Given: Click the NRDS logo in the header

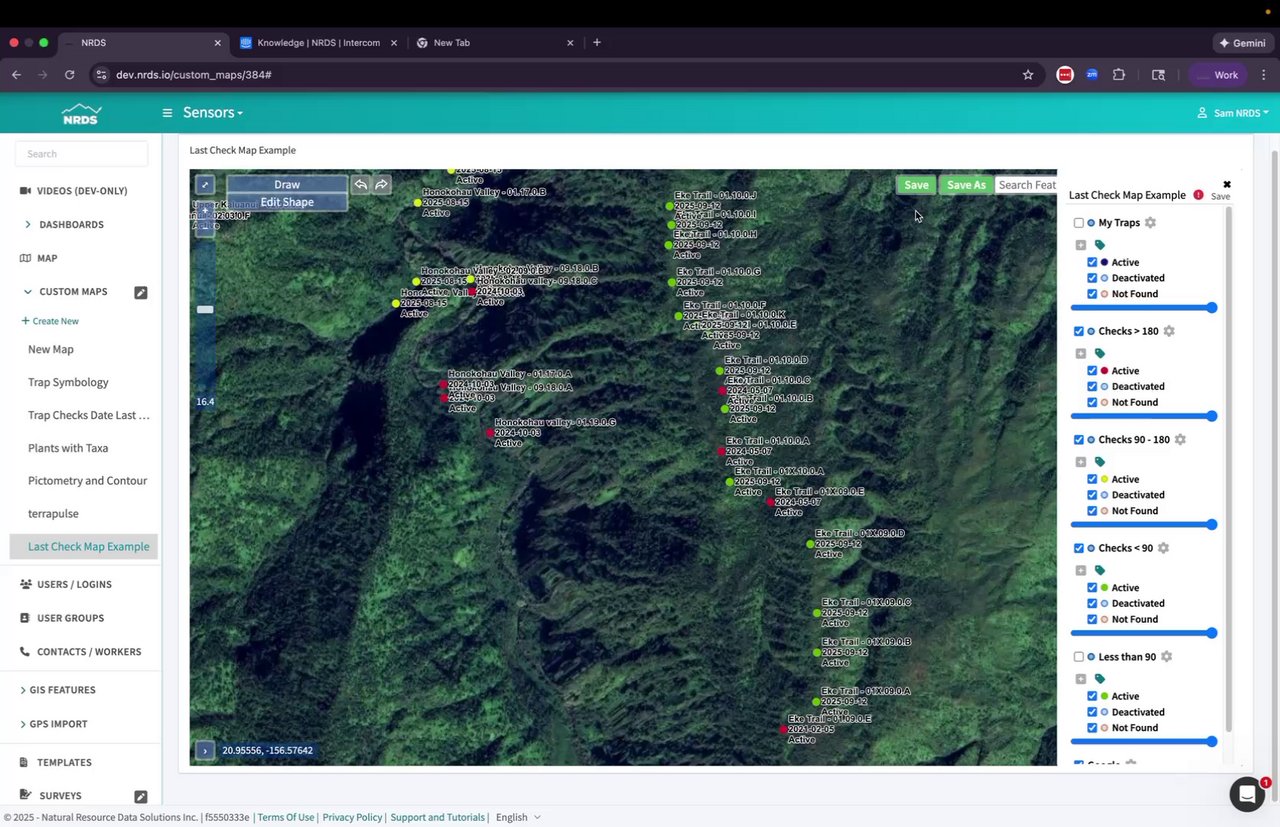Looking at the screenshot, I should pyautogui.click(x=81, y=113).
